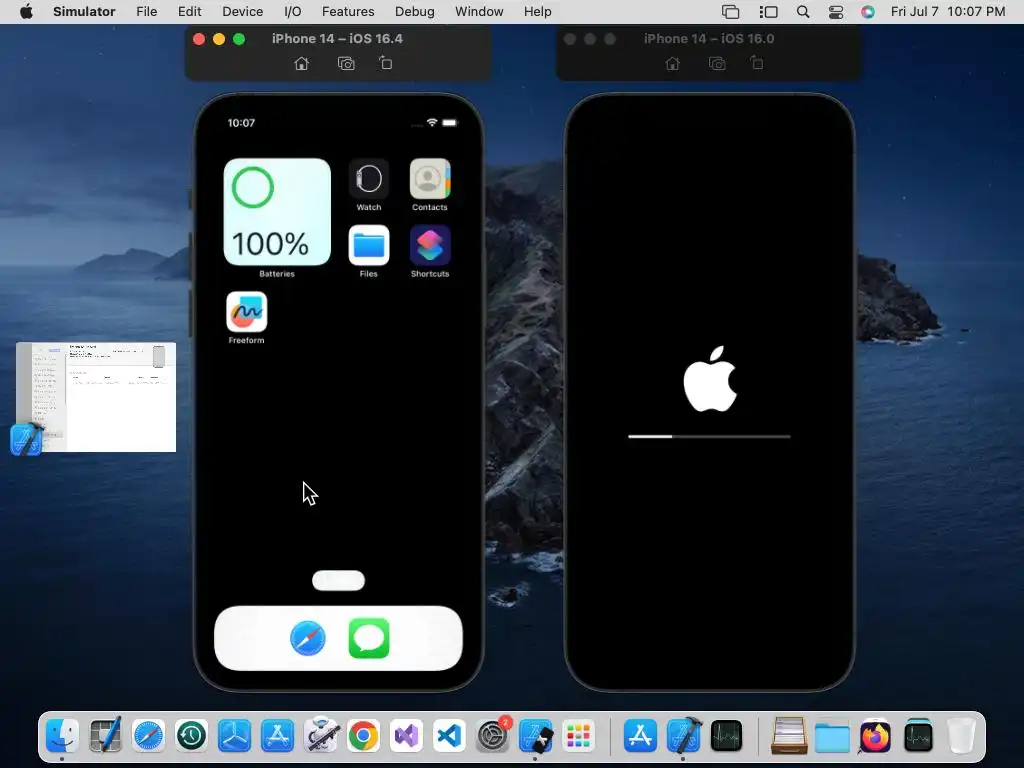Screen dimensions: 1024x768
Task: Open Safari in the iPhone dock
Action: click(308, 638)
